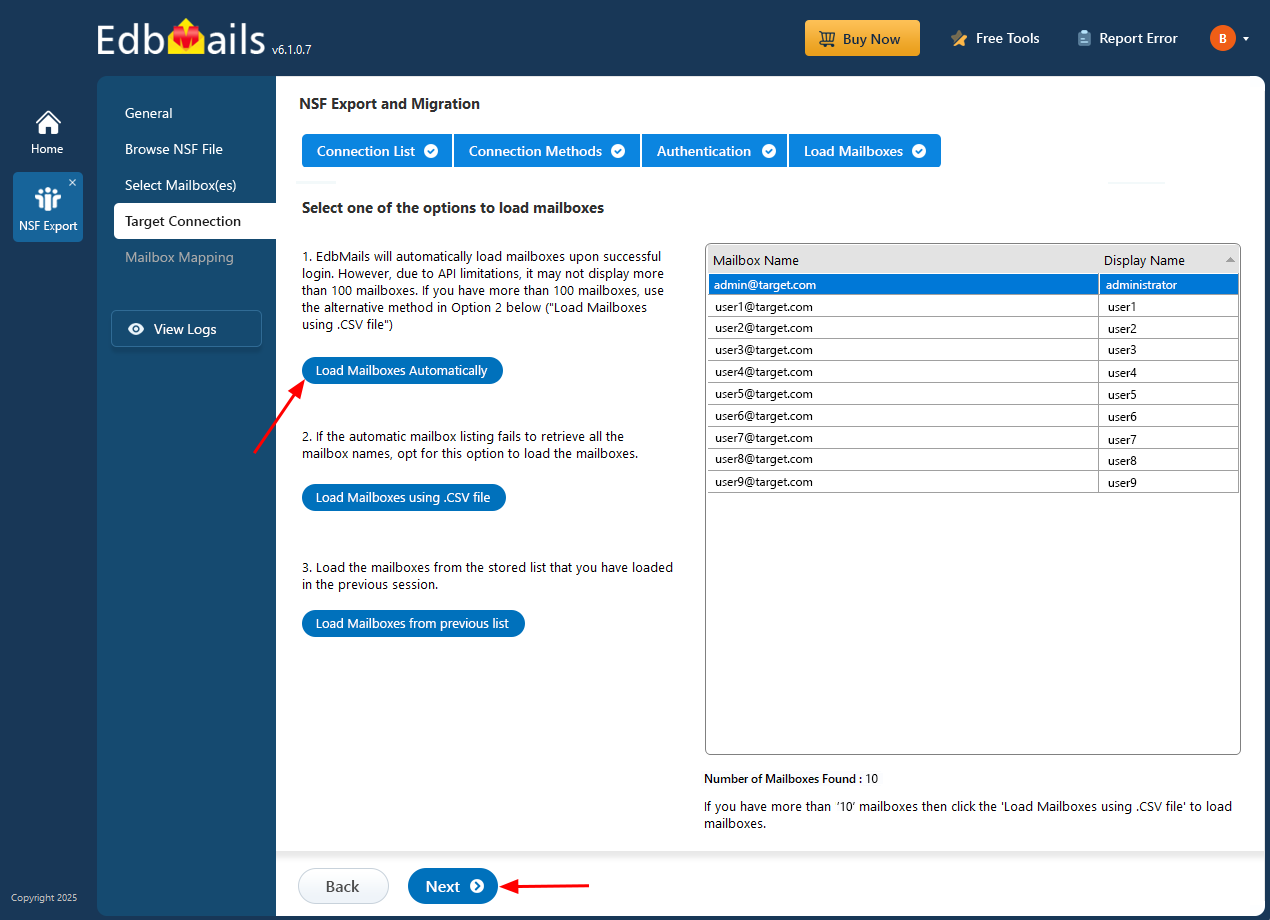Select the General menu item
Viewport: 1270px width, 920px height.
(x=149, y=113)
